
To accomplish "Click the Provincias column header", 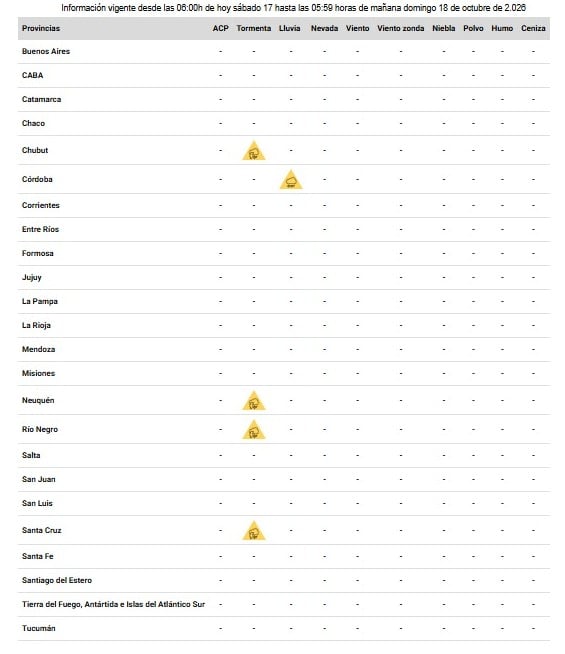I will pyautogui.click(x=41, y=28).
